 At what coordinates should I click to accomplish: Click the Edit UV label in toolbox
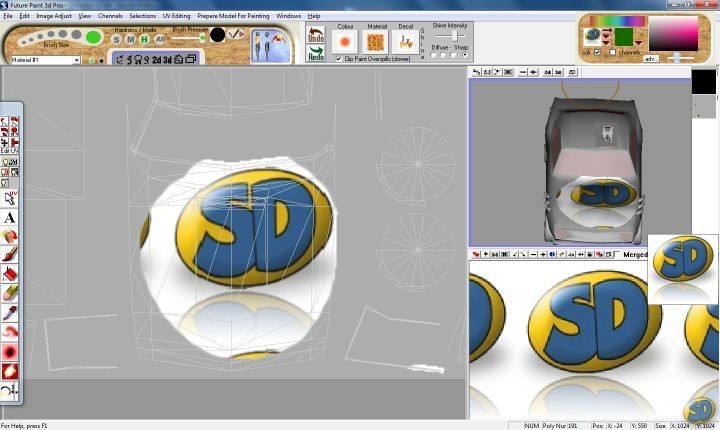pyautogui.click(x=10, y=151)
